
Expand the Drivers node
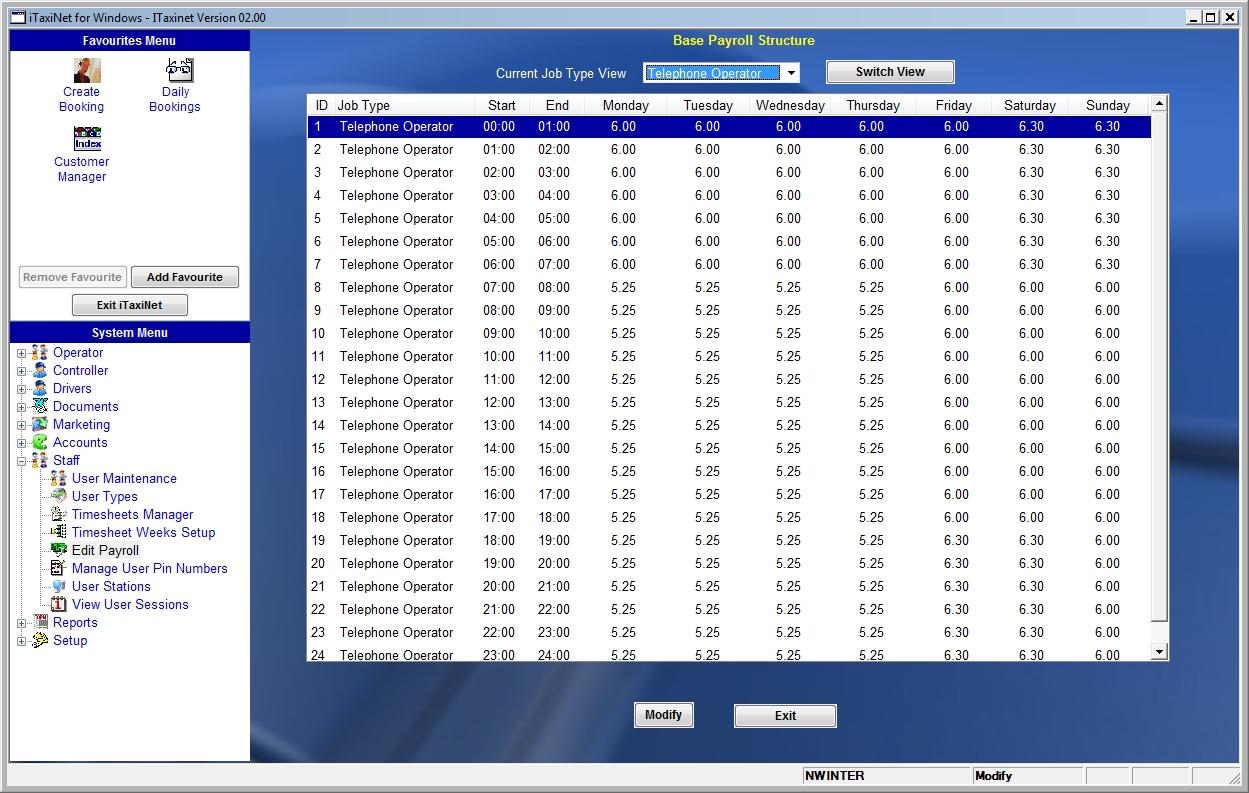[21, 389]
